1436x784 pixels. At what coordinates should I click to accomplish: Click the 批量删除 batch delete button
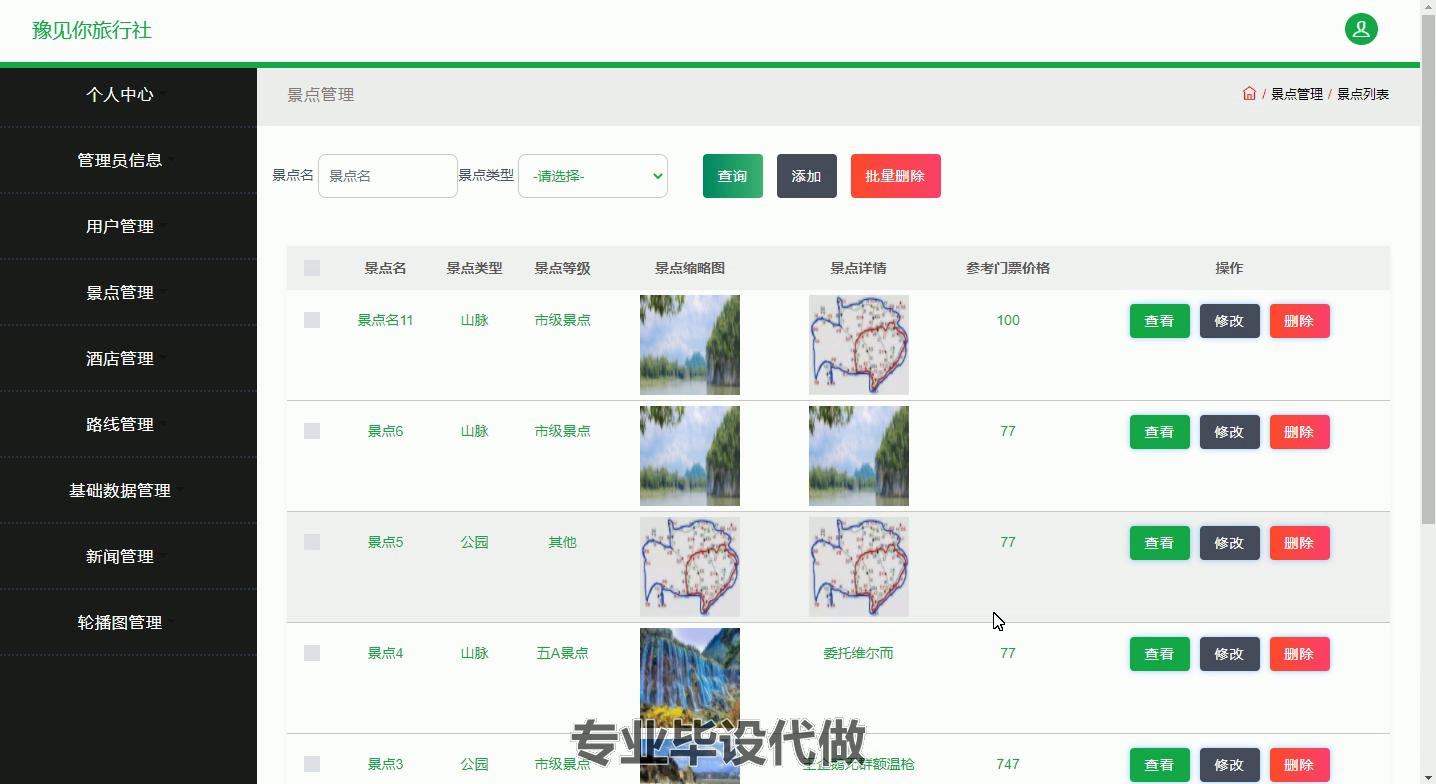pyautogui.click(x=896, y=176)
